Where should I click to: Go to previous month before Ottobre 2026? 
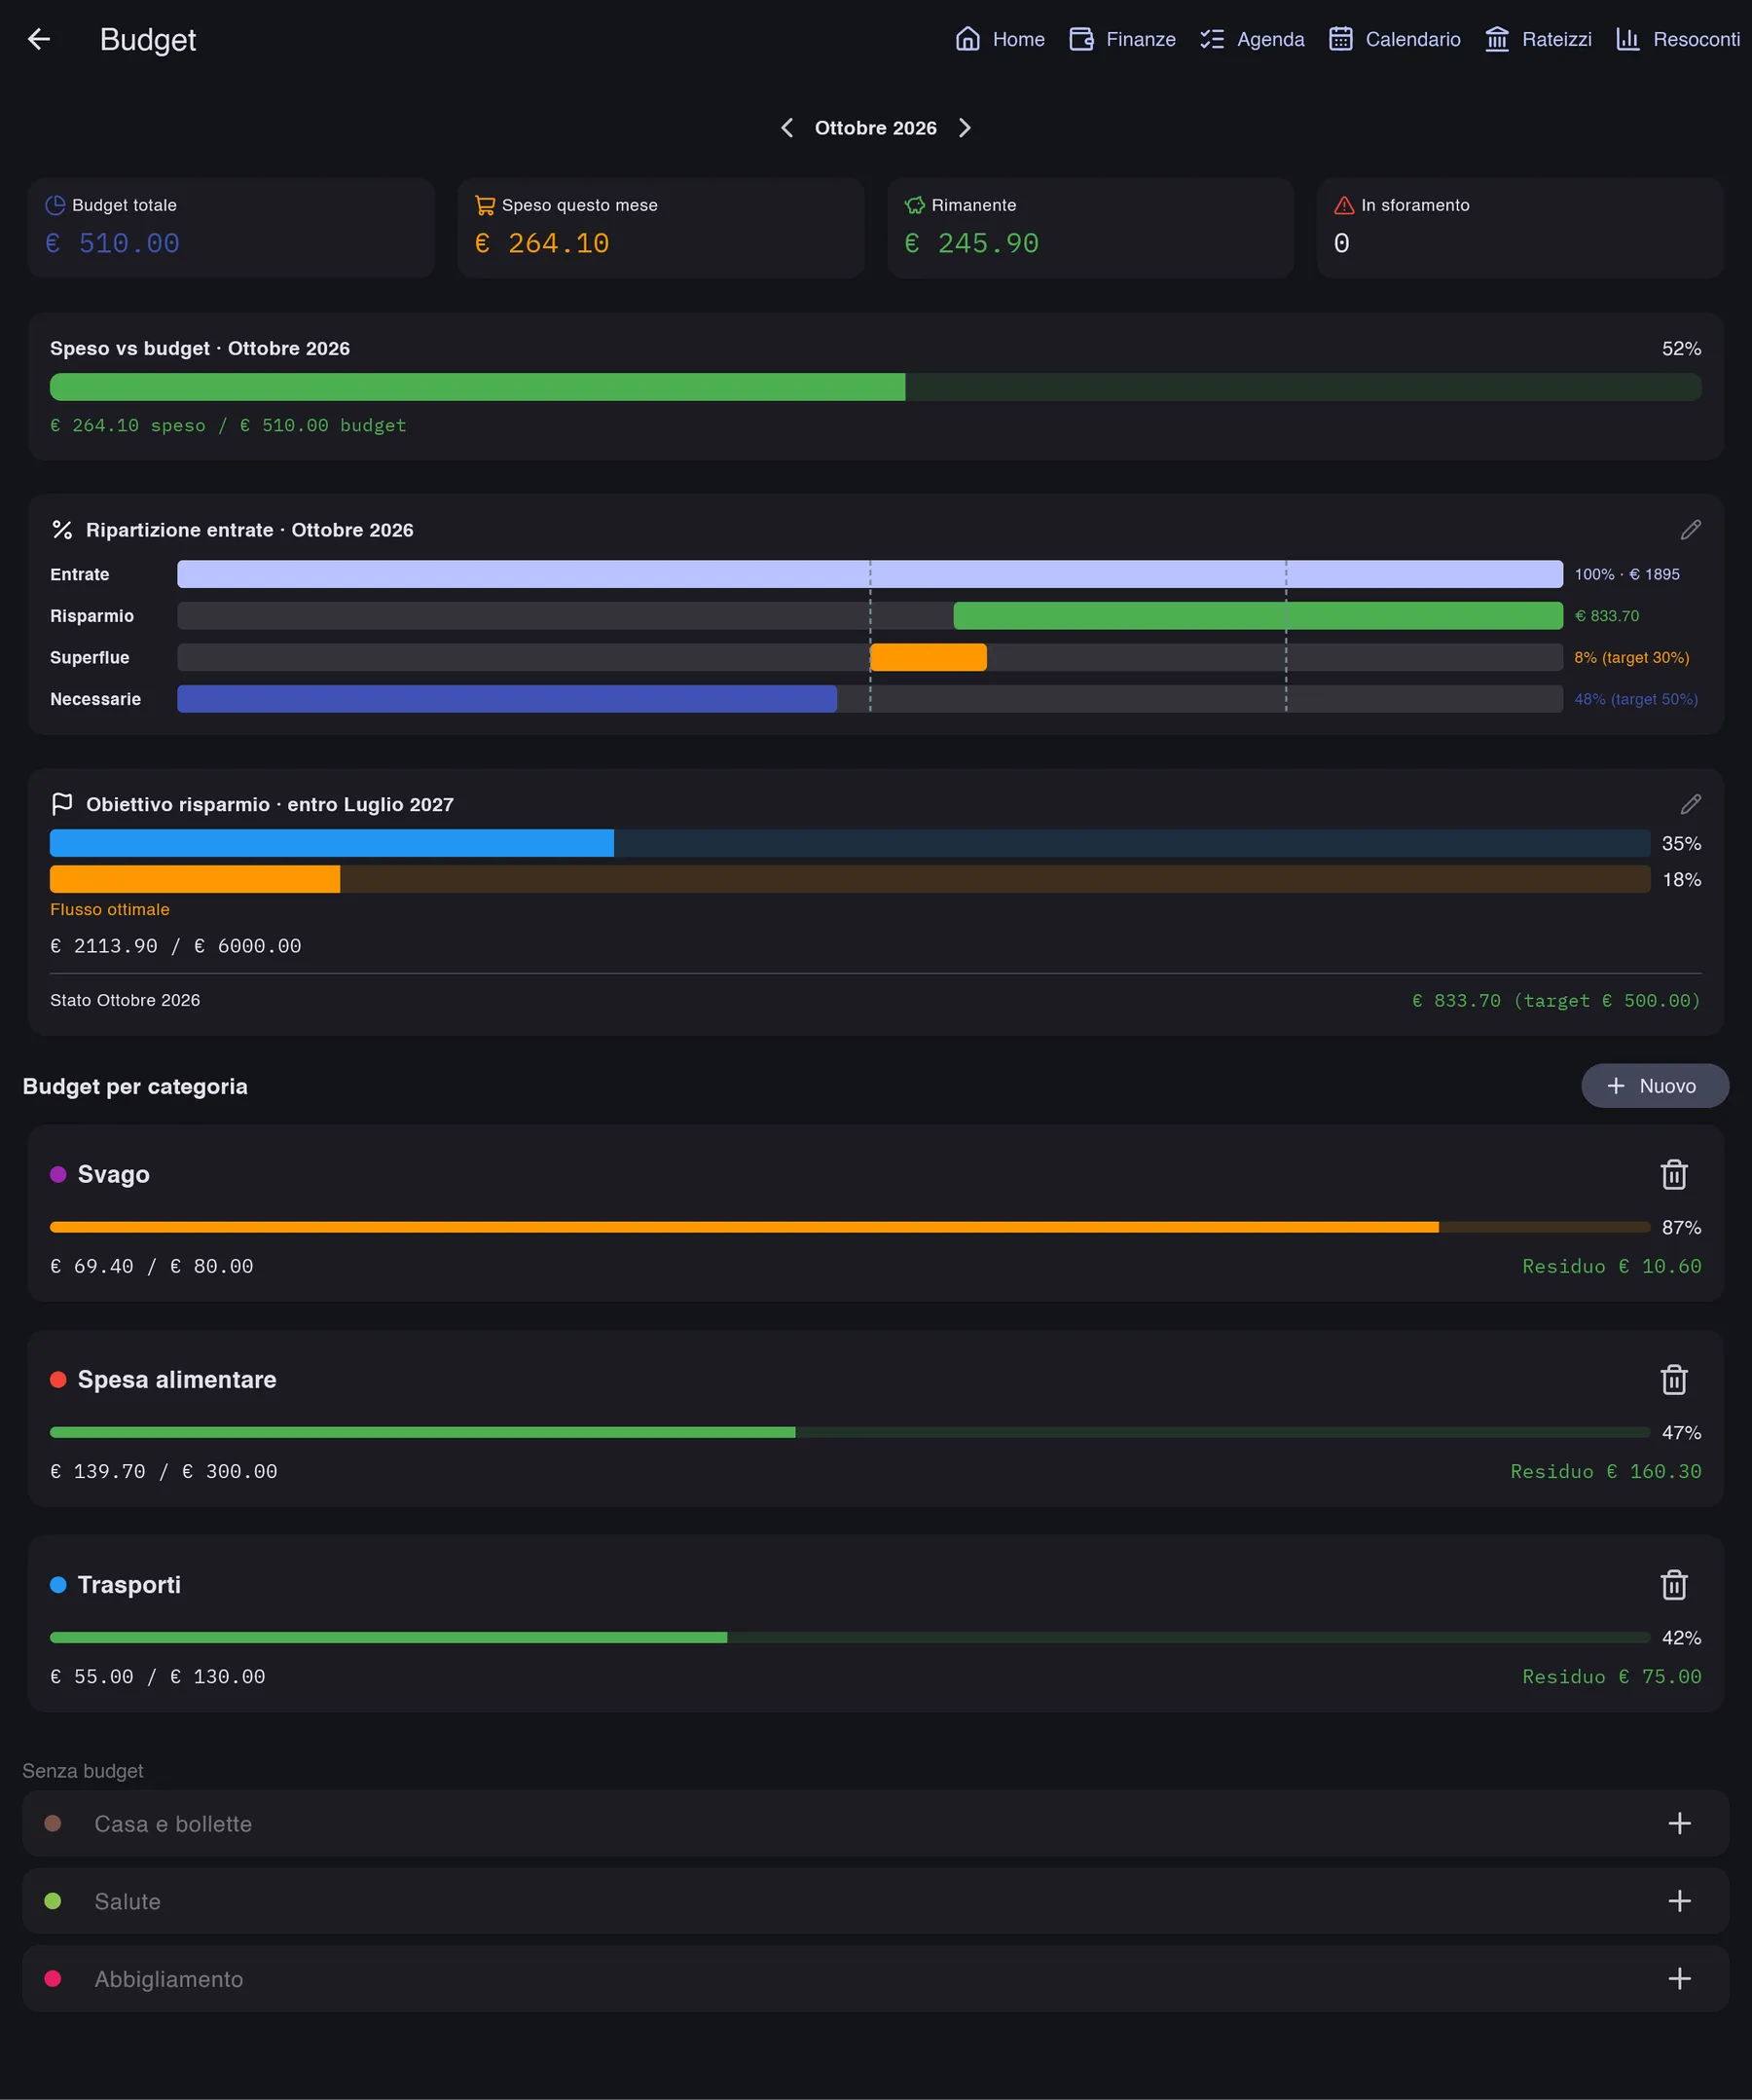tap(787, 128)
